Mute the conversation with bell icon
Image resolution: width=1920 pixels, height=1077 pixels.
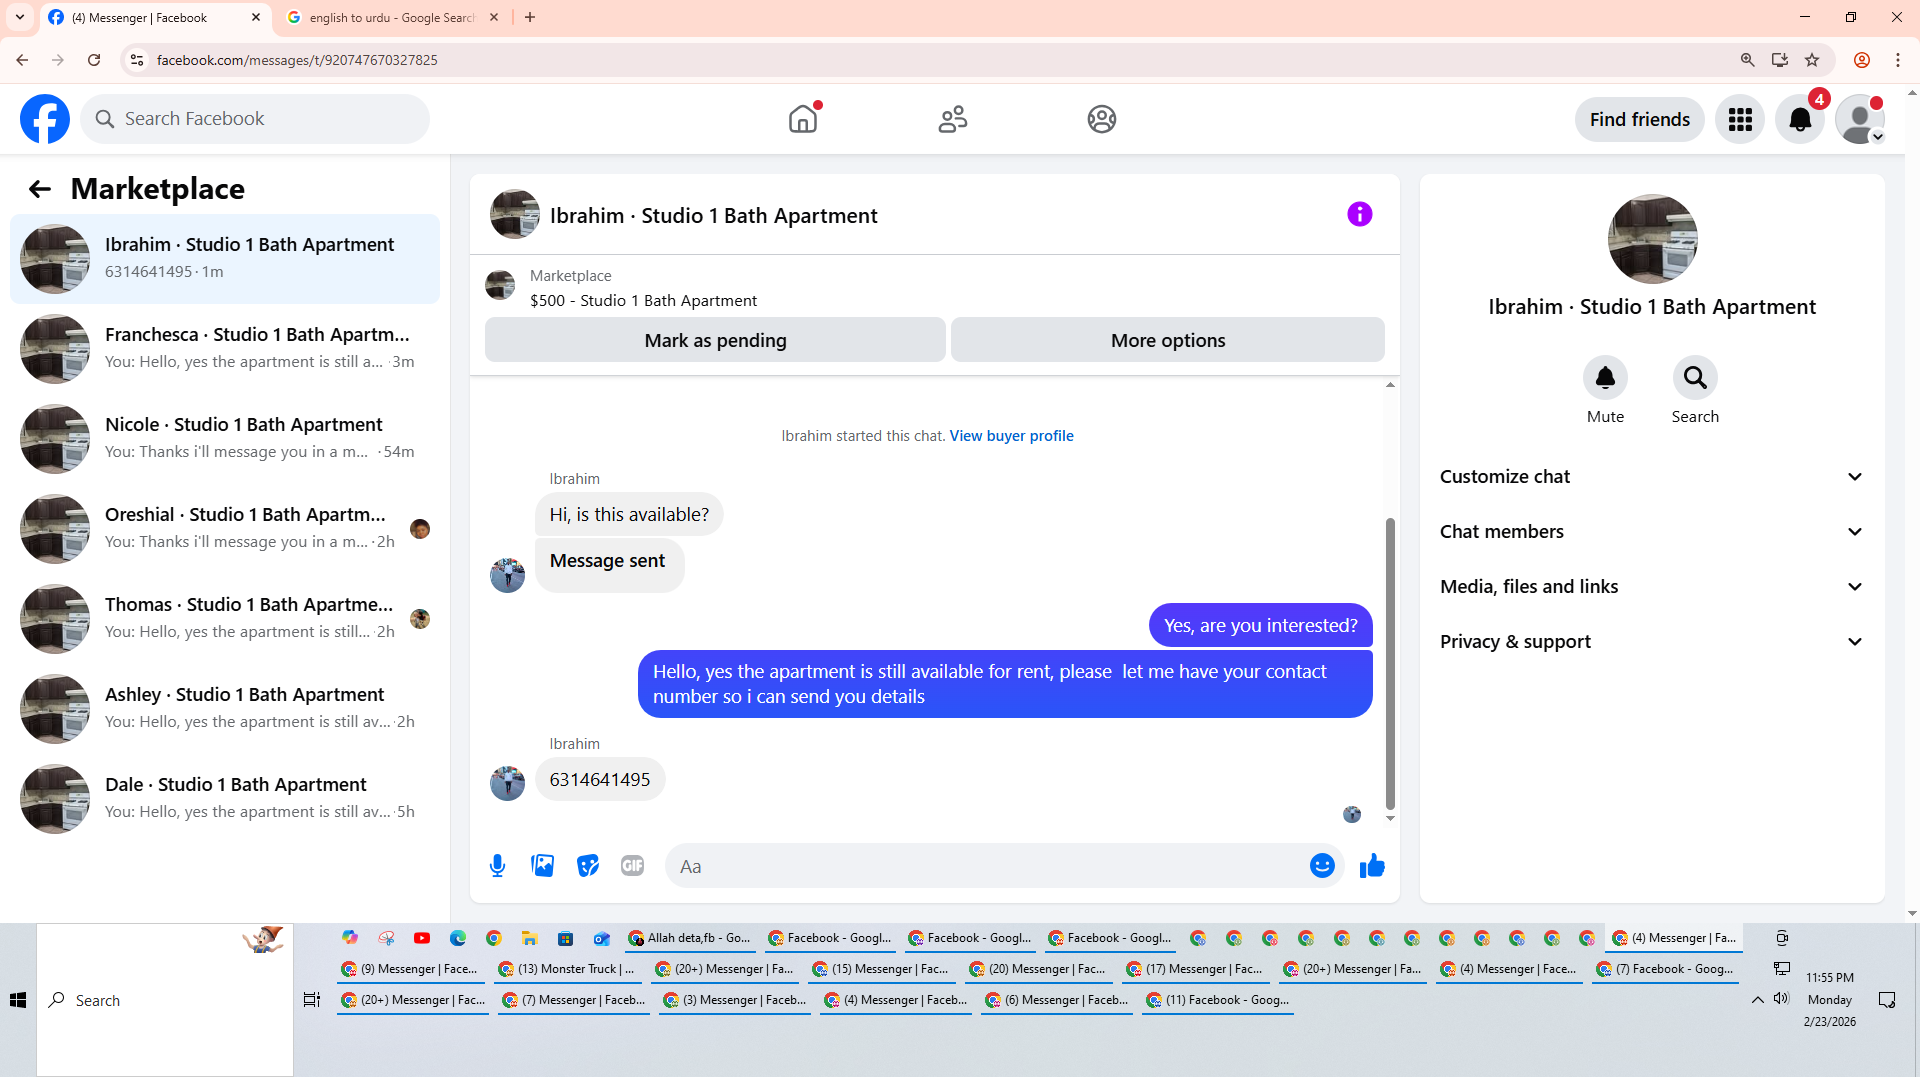[x=1605, y=378]
